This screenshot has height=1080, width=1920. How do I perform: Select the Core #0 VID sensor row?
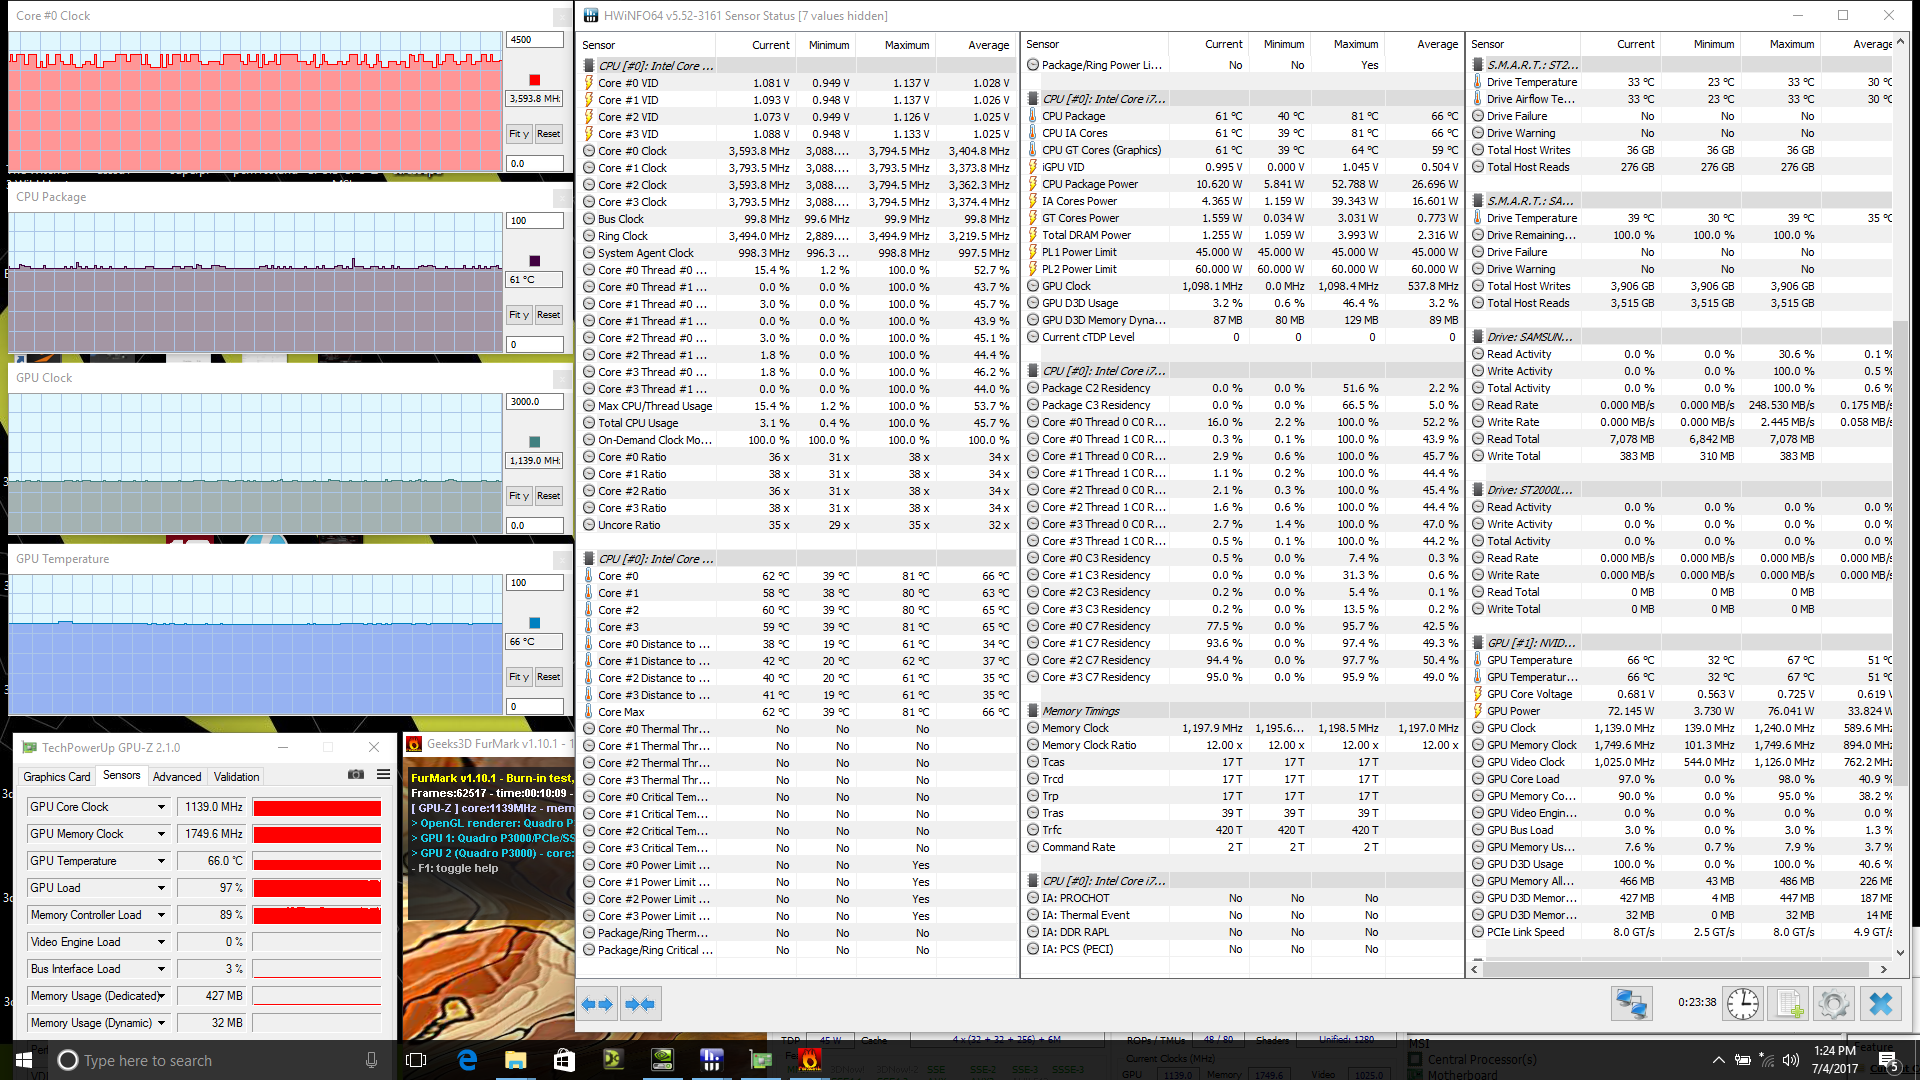pyautogui.click(x=797, y=83)
